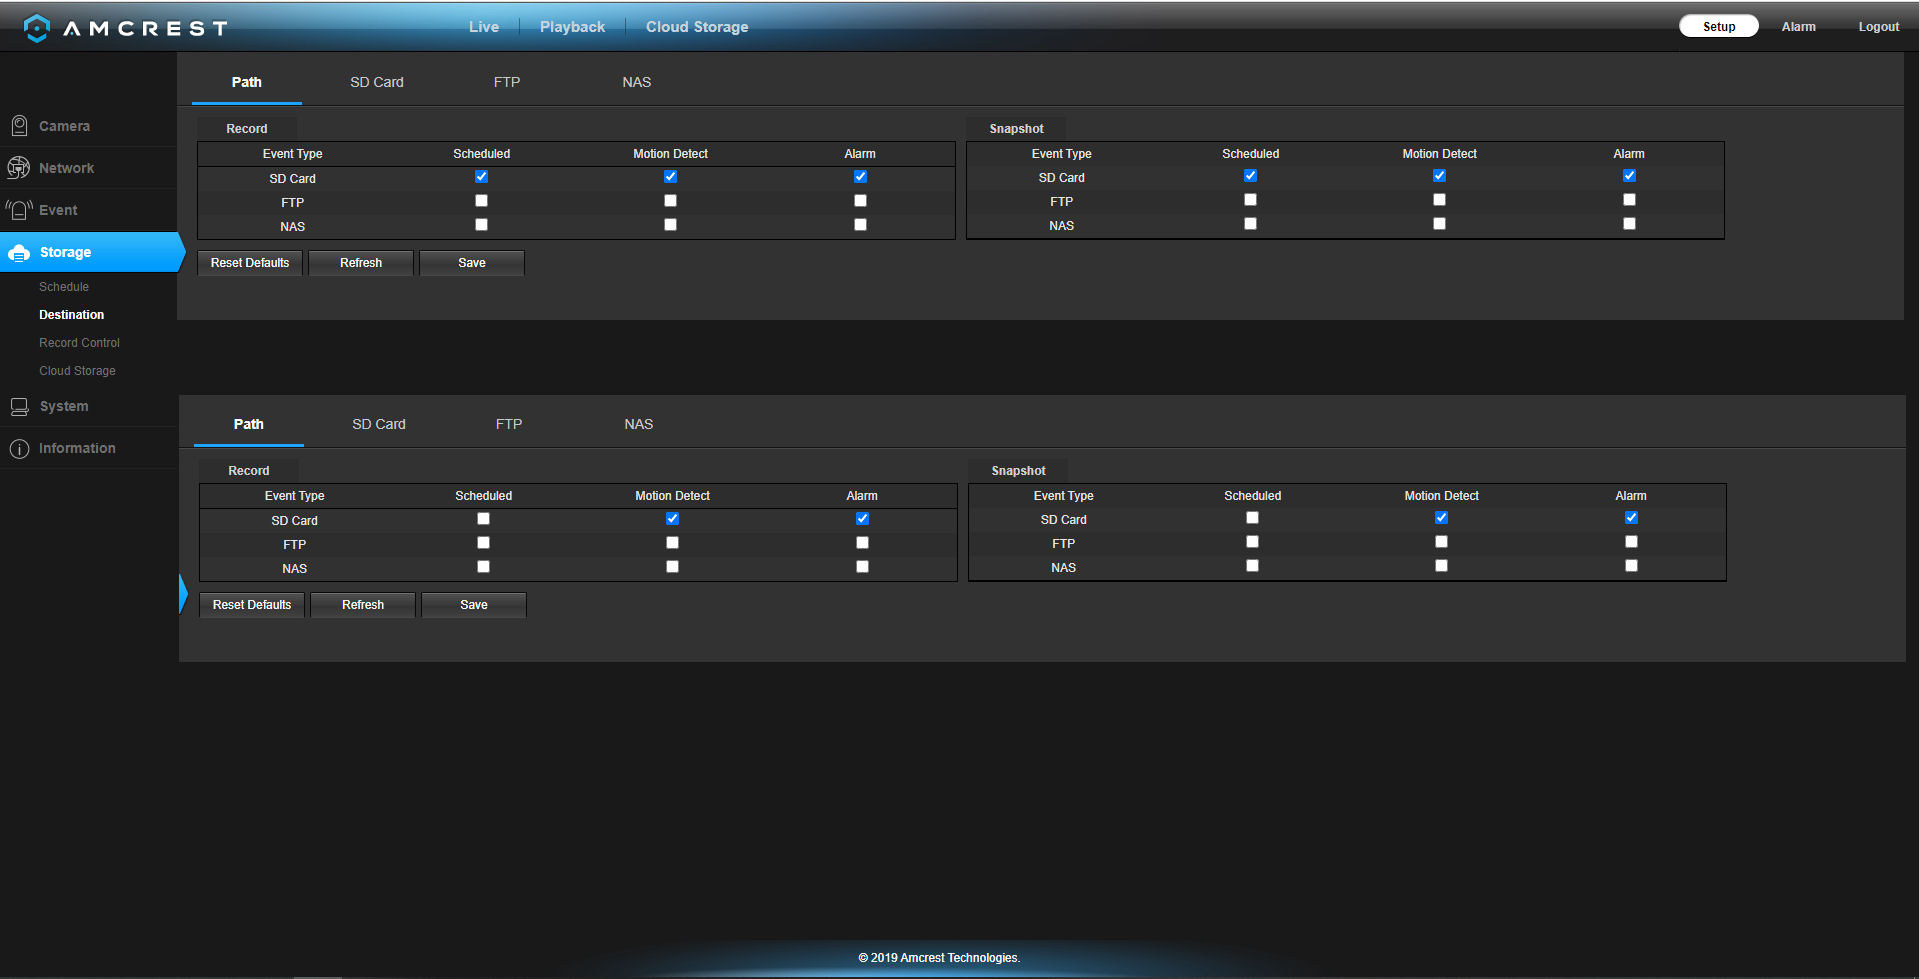Click the Snapshot label in upper panel
Screen dimensions: 1919x979
[x=1016, y=129]
